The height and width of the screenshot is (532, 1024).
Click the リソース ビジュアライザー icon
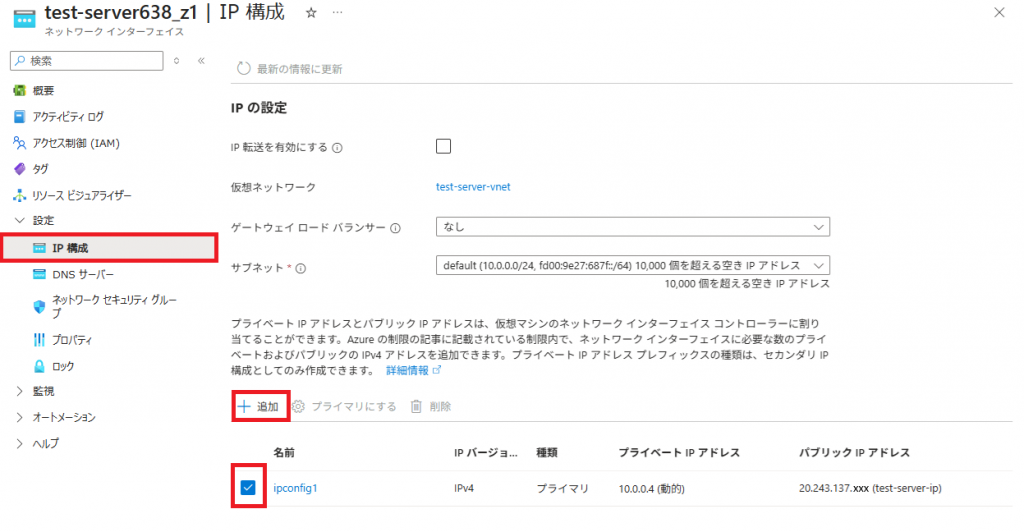click(x=20, y=195)
